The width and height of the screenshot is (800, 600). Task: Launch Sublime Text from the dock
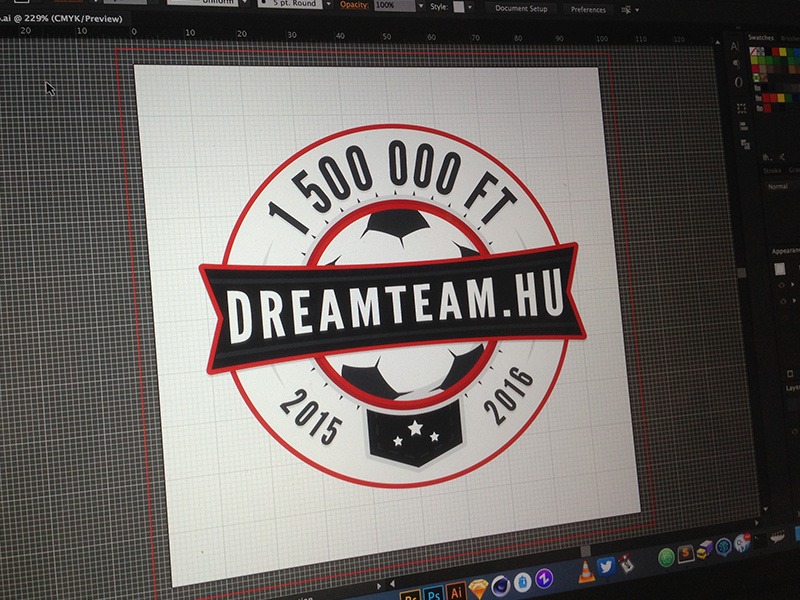click(686, 554)
